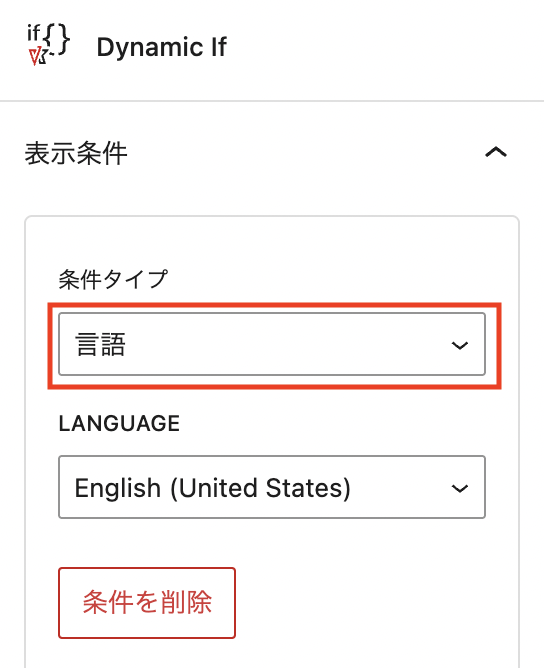Click the Dynamic If block icon
Screen dimensions: 544x668
pyautogui.click(x=48, y=45)
